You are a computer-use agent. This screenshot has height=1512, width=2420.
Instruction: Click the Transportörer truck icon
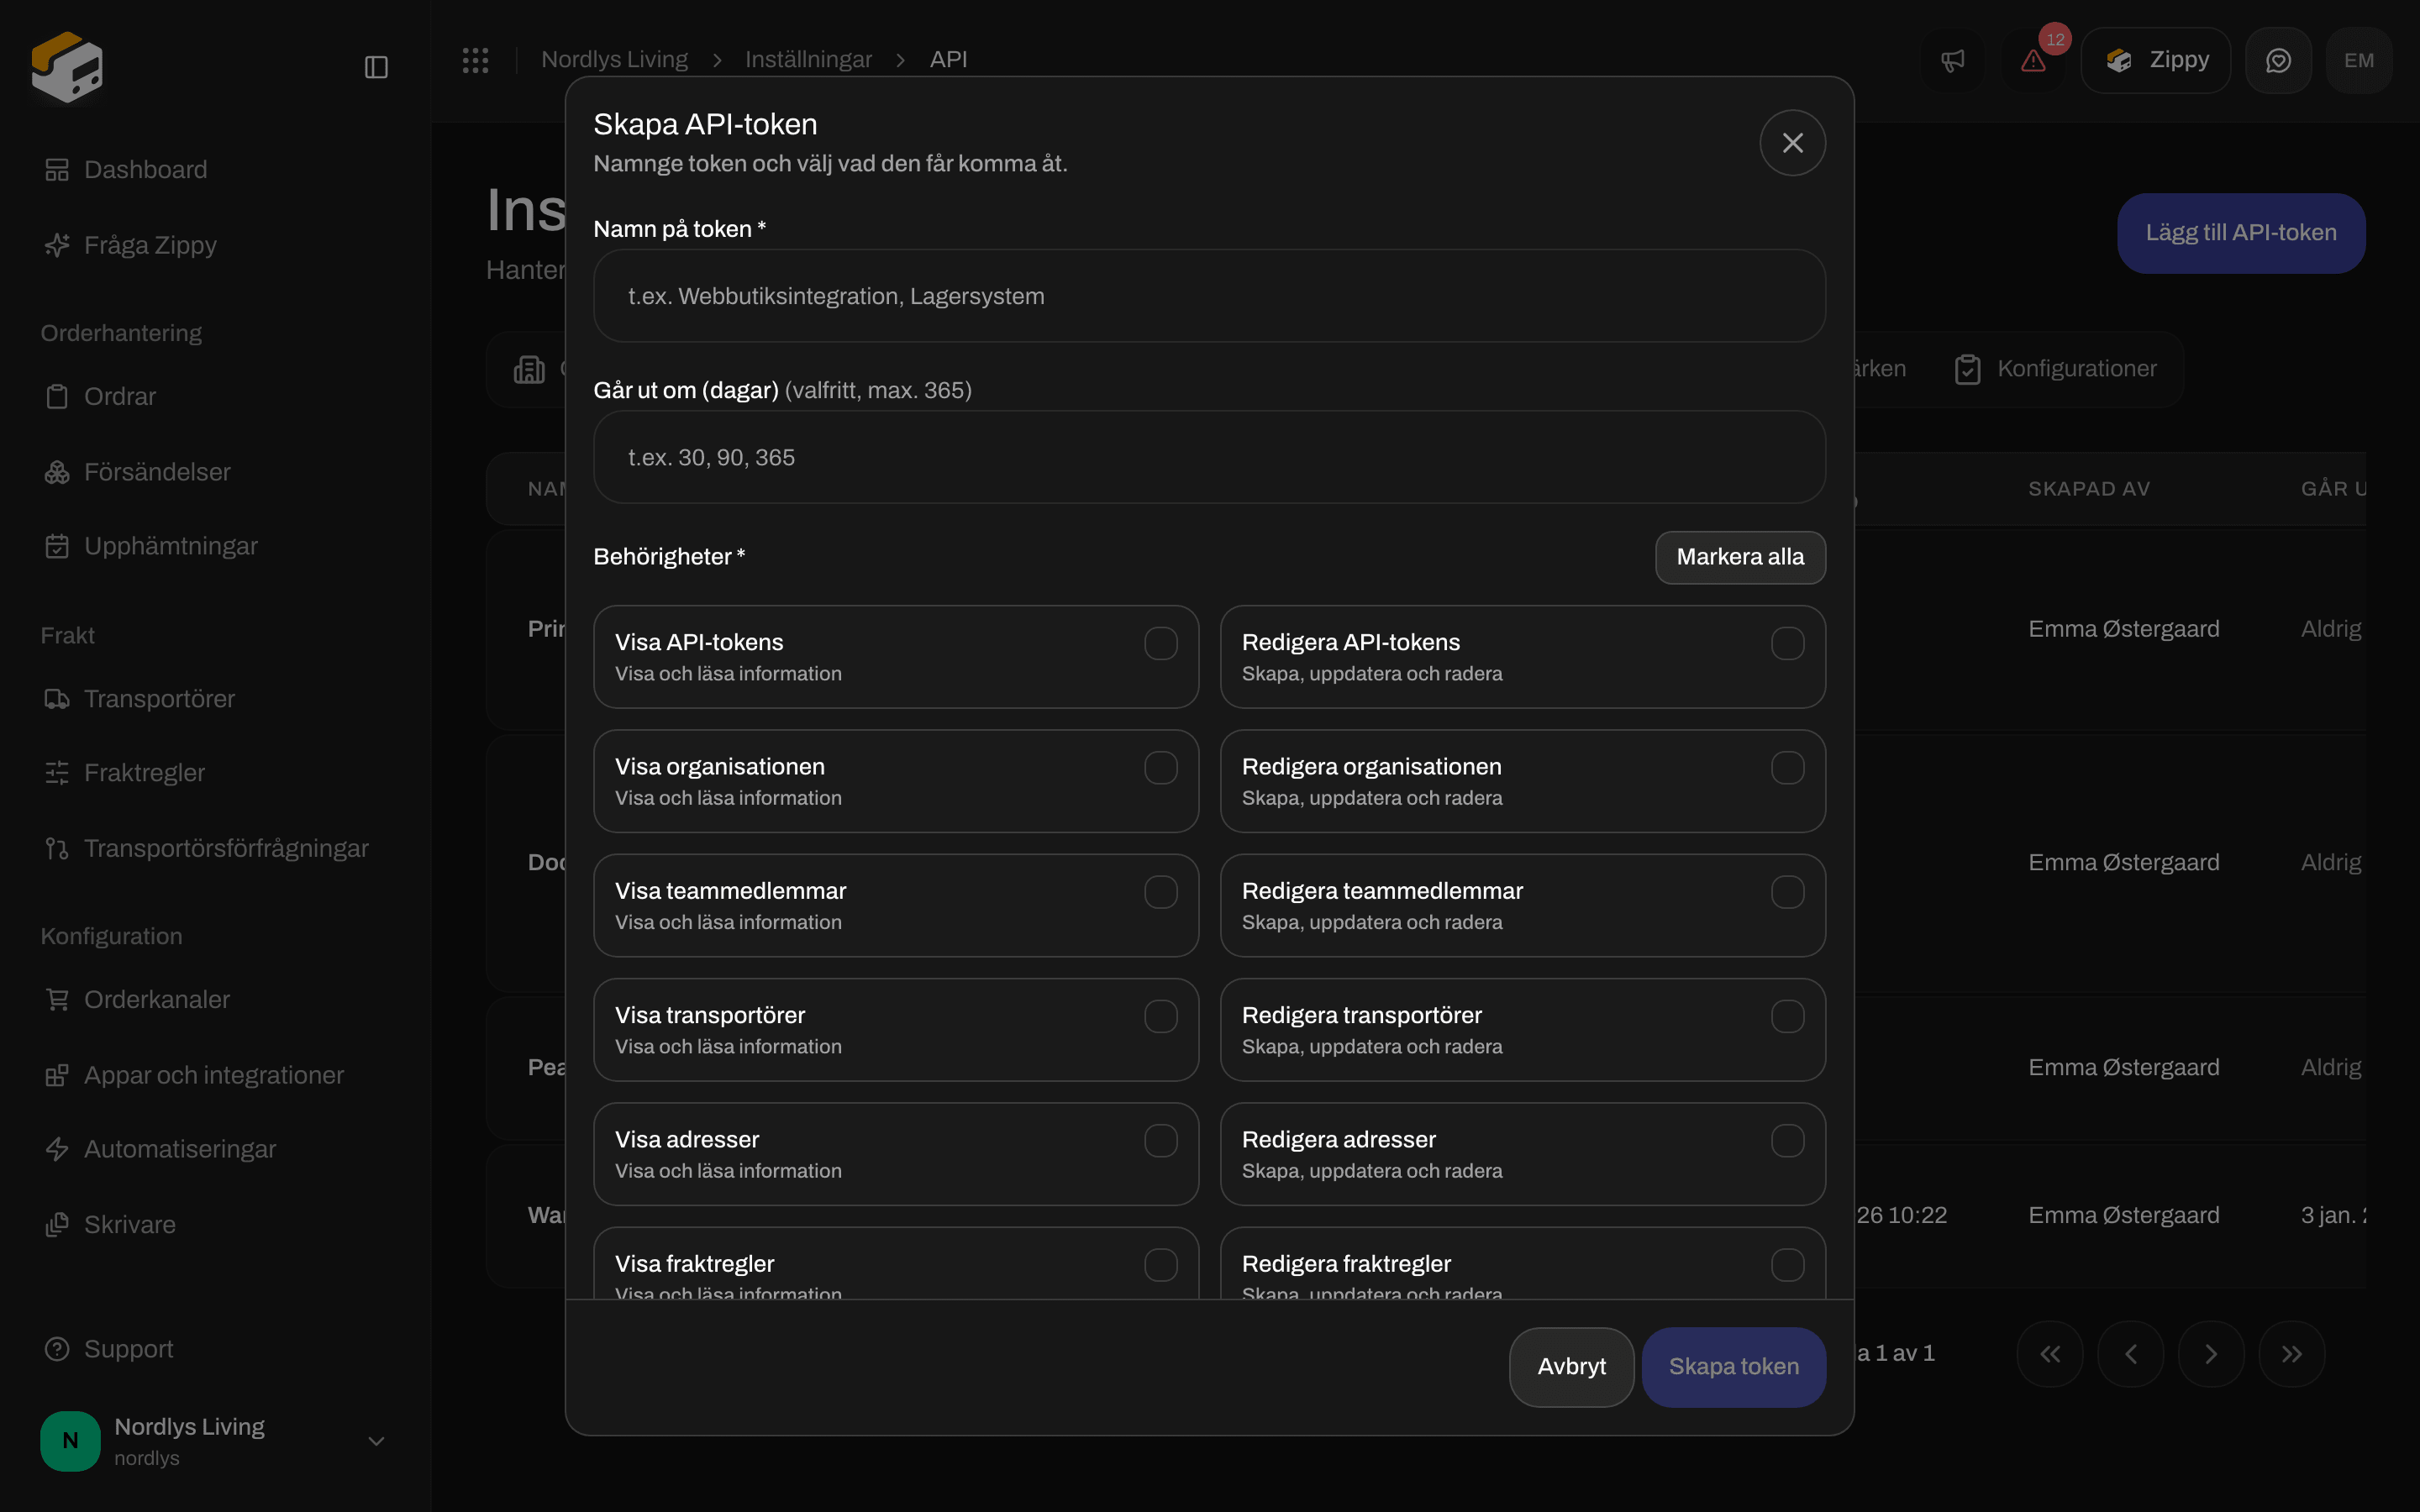pyautogui.click(x=57, y=699)
